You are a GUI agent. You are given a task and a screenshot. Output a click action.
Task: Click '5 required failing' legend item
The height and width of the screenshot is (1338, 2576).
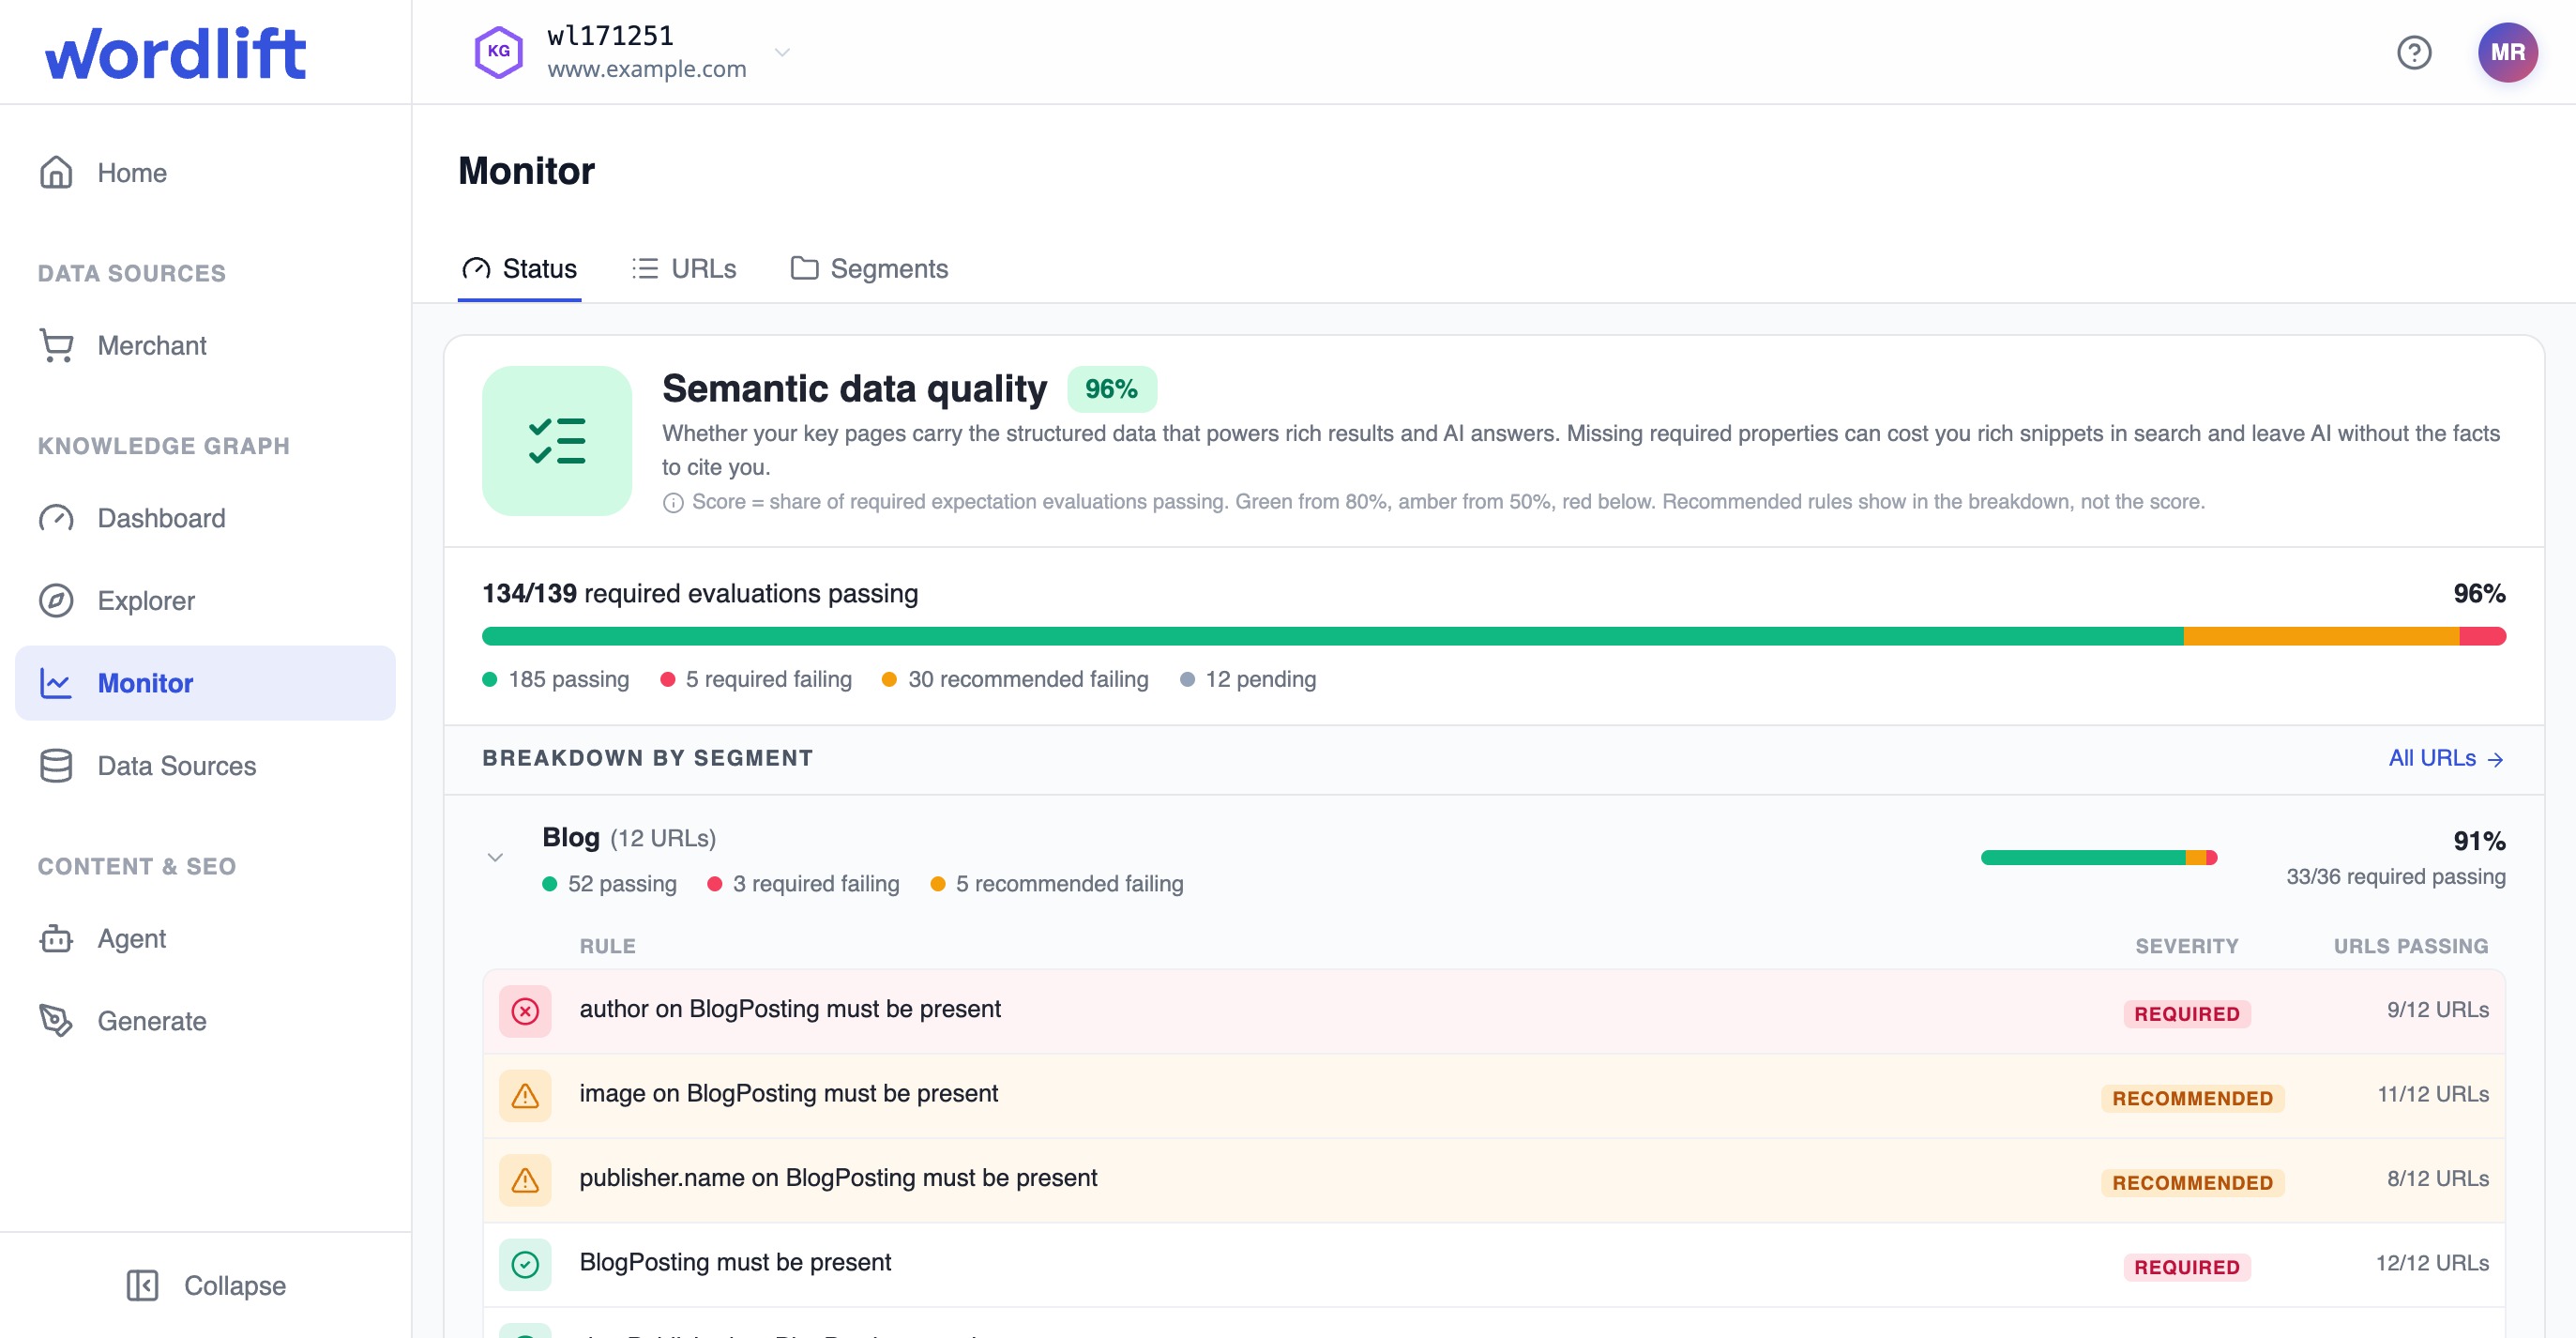click(756, 679)
